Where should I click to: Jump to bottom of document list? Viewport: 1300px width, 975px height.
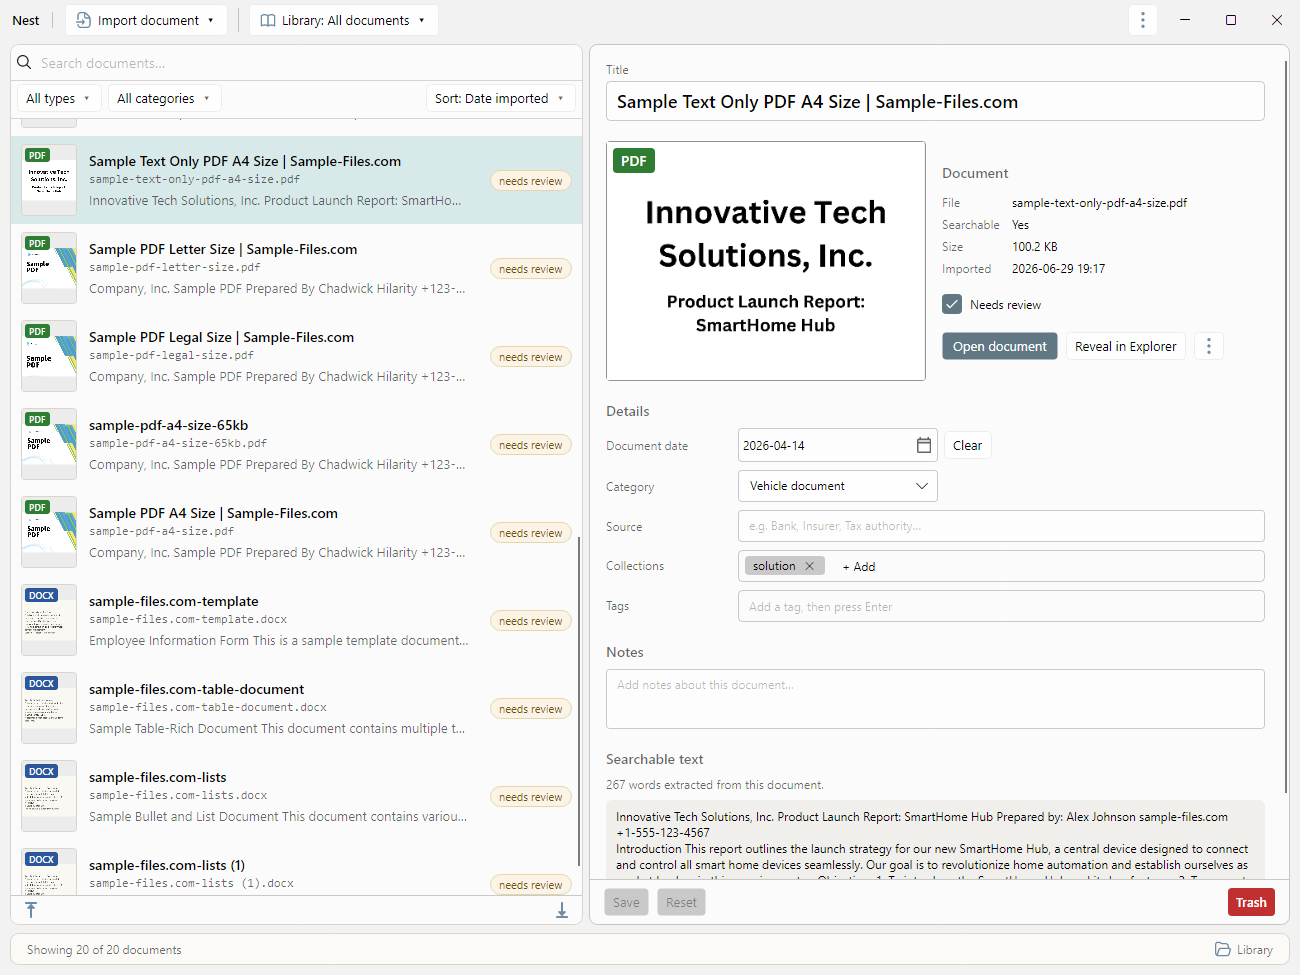coord(562,910)
